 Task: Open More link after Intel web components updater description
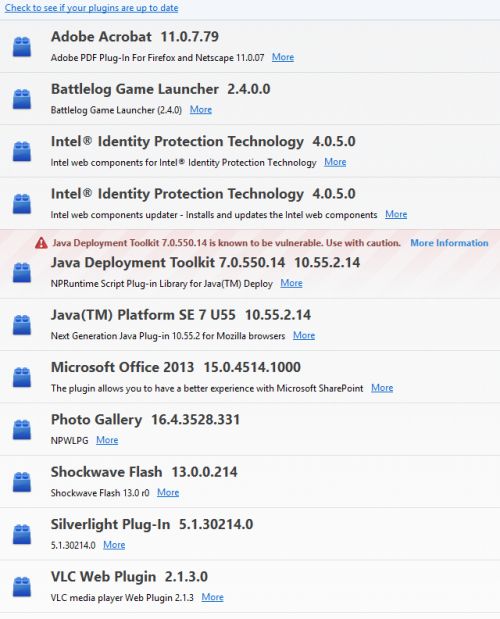396,214
